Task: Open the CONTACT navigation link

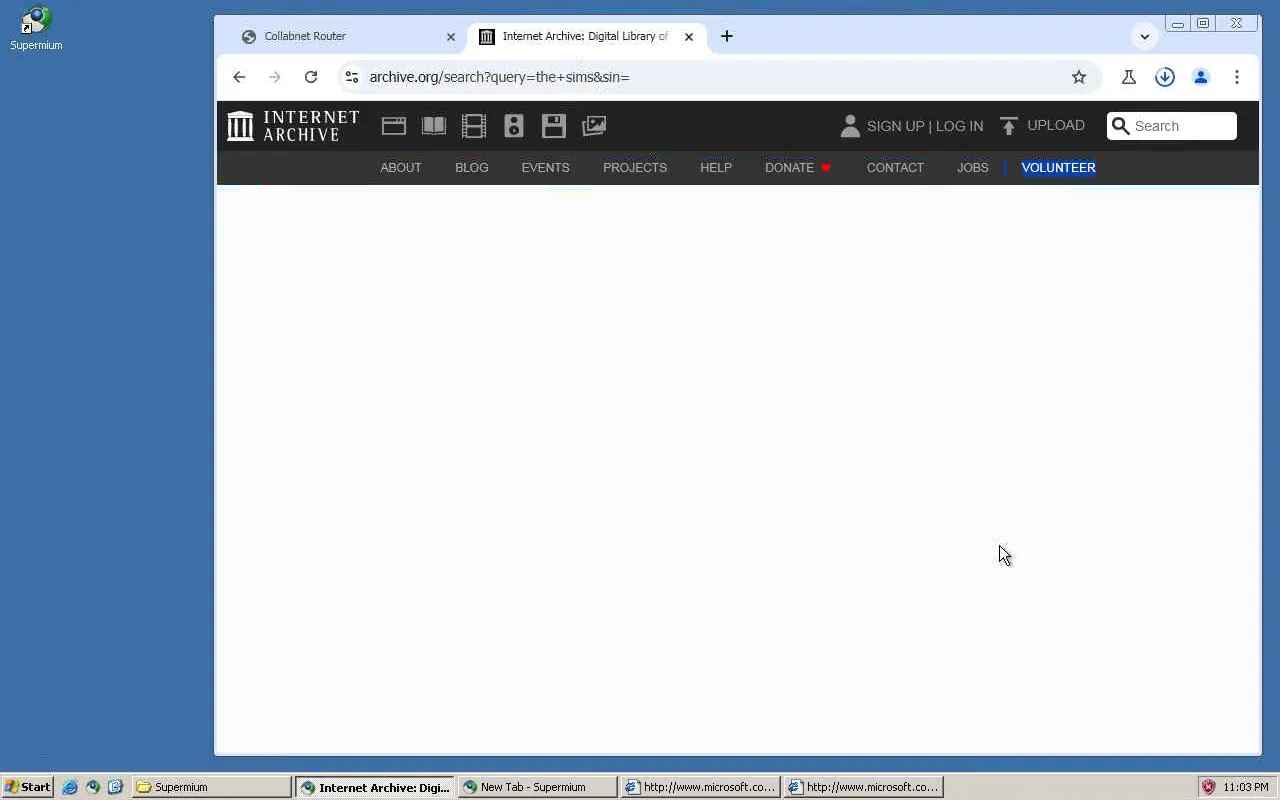Action: [895, 168]
